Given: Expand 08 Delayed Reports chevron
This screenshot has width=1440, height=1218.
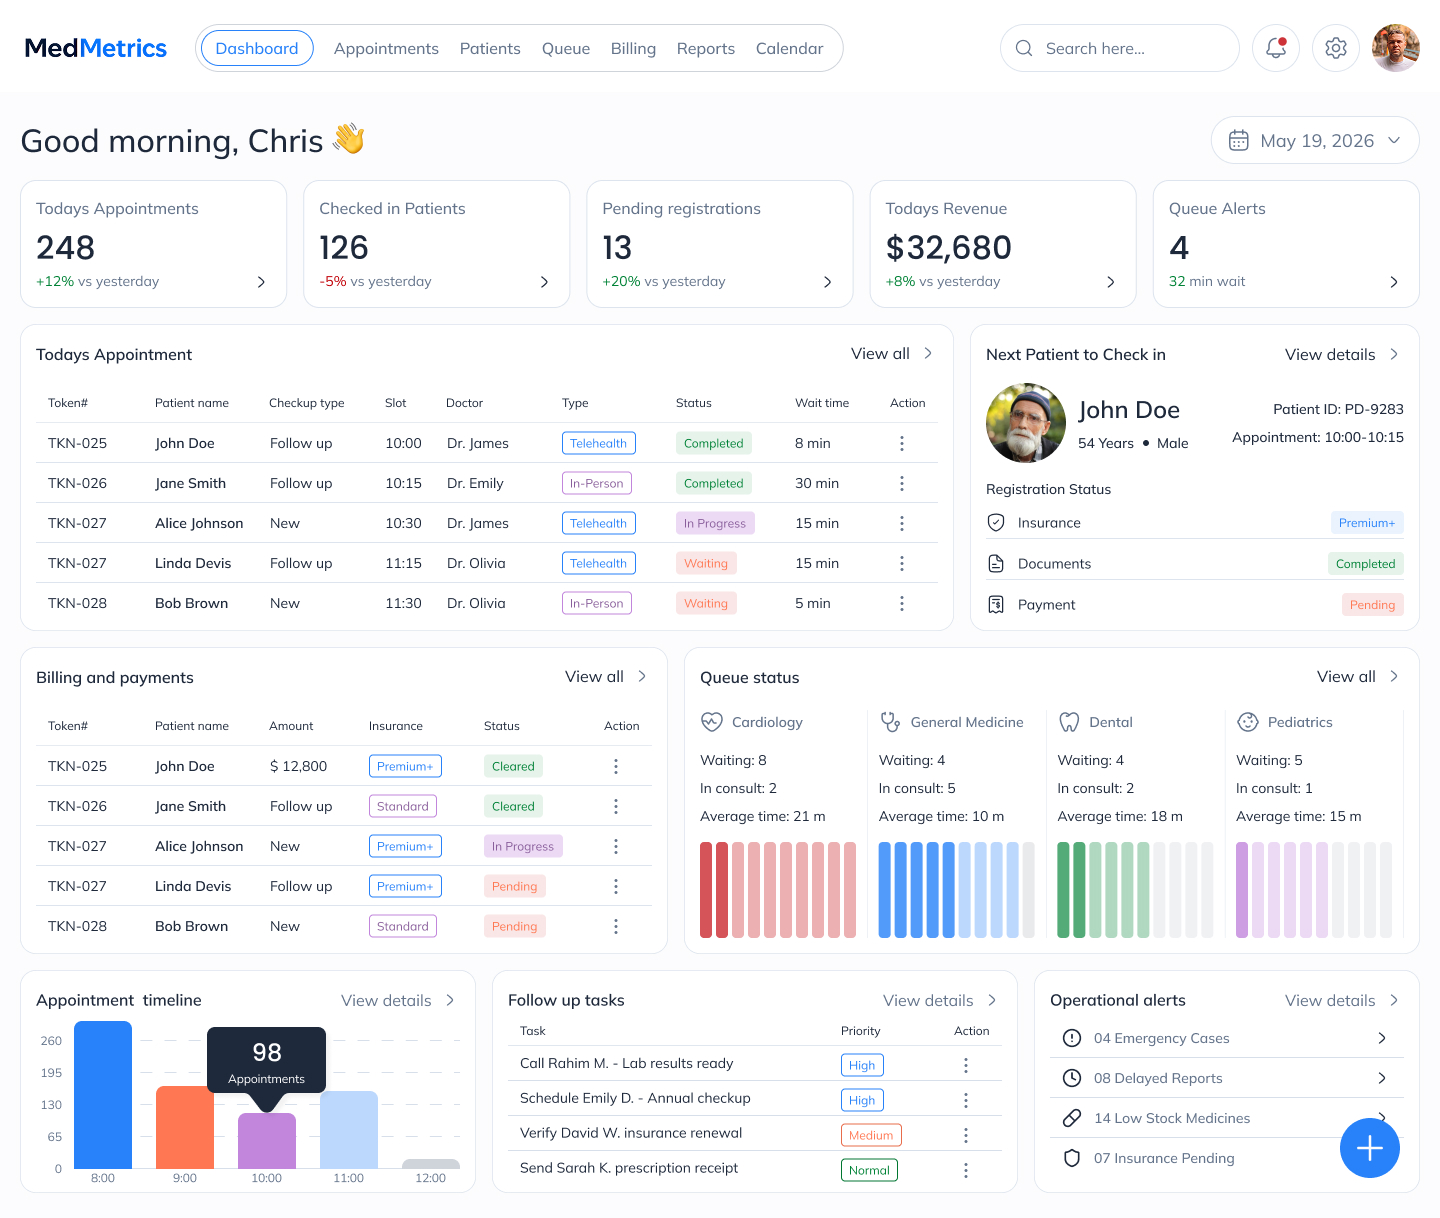Looking at the screenshot, I should [1382, 1078].
